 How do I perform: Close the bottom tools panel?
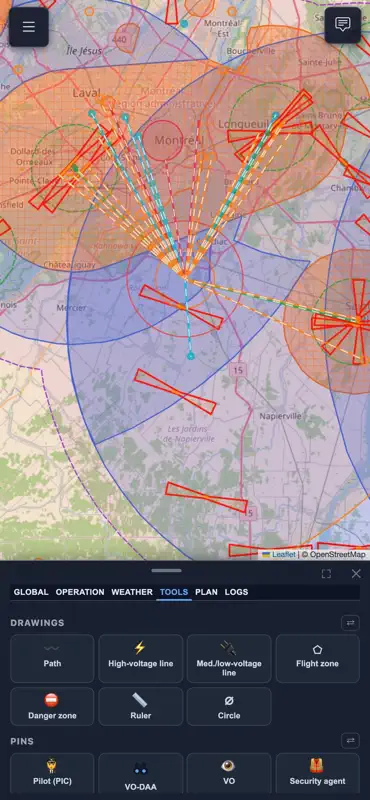356,573
